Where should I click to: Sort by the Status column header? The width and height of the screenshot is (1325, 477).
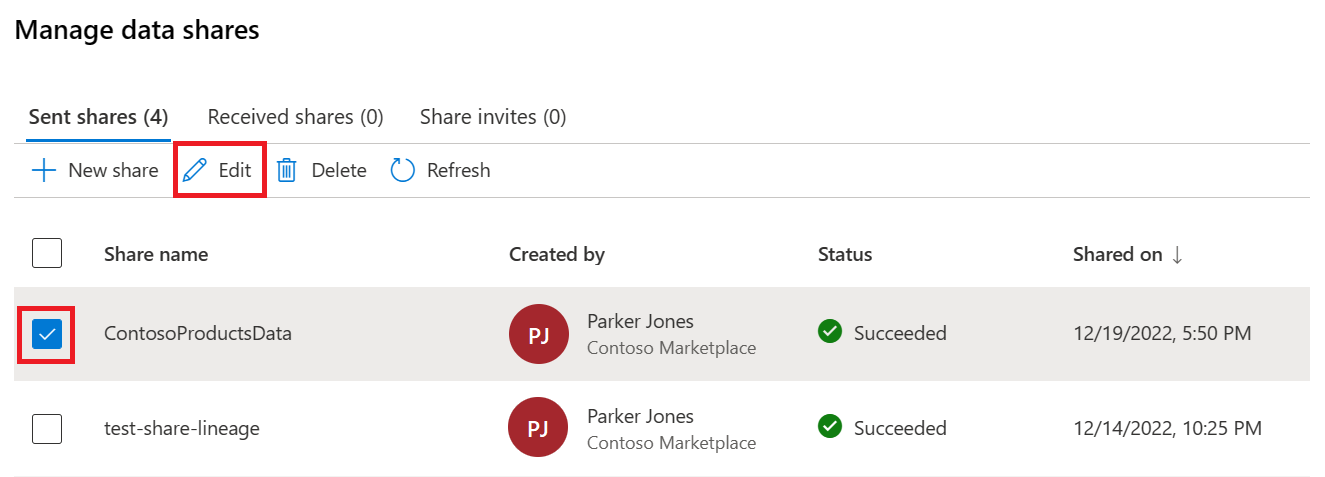(845, 254)
